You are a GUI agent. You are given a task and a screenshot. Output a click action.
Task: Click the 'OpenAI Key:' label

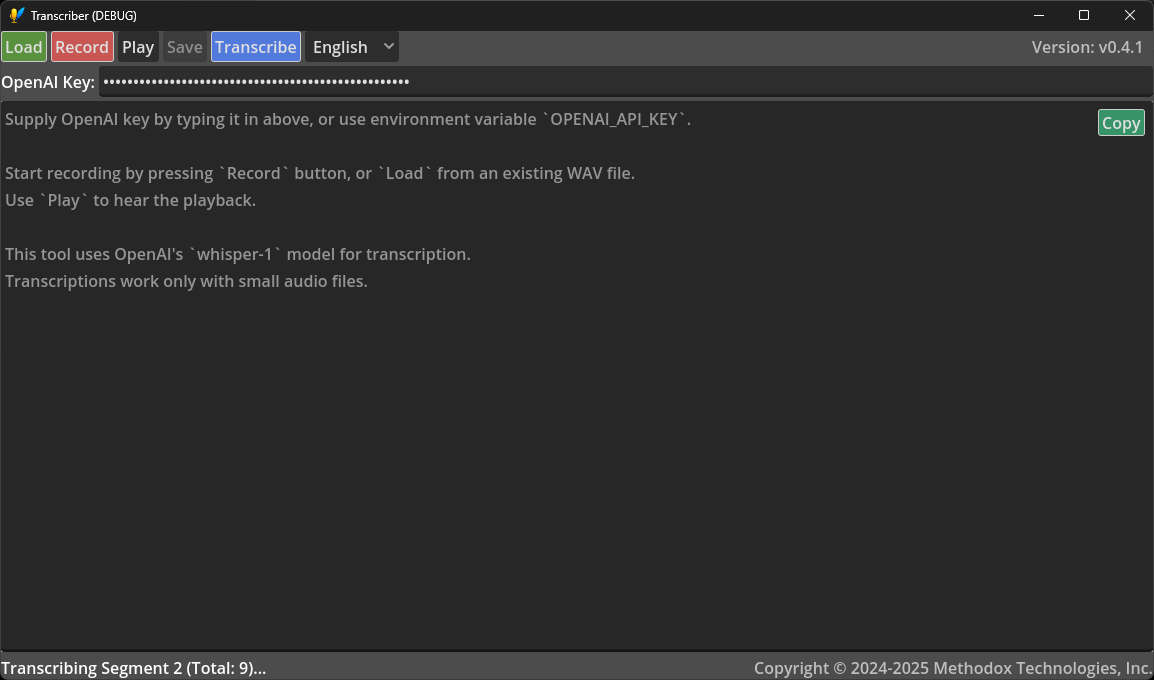(49, 82)
